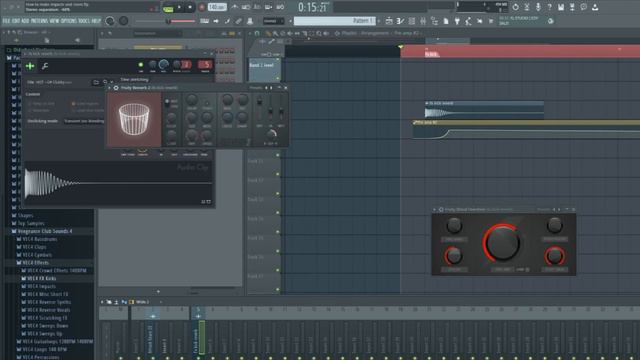Click the help question mark icon

click(549, 7)
